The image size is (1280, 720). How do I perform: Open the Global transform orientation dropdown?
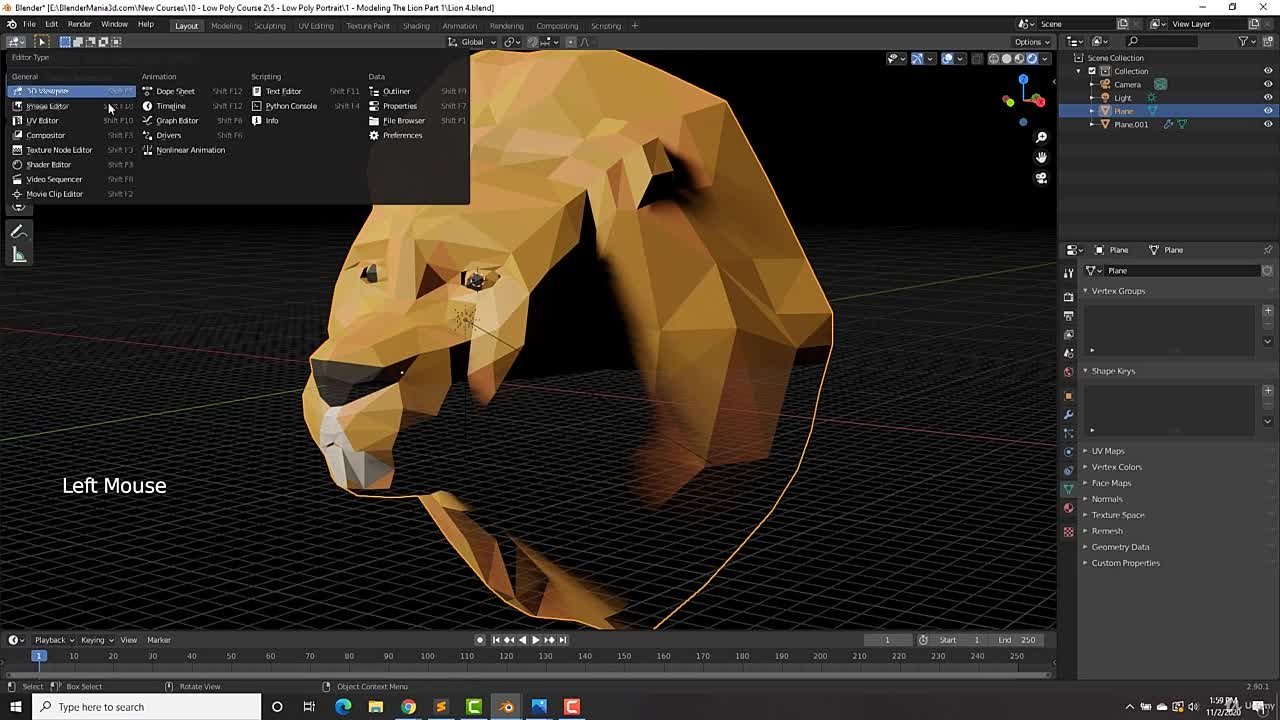472,42
